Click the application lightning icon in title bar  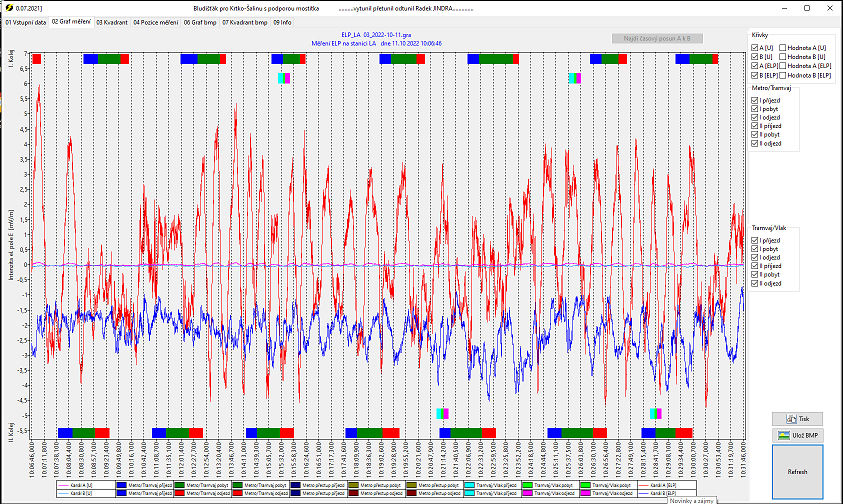coord(8,7)
